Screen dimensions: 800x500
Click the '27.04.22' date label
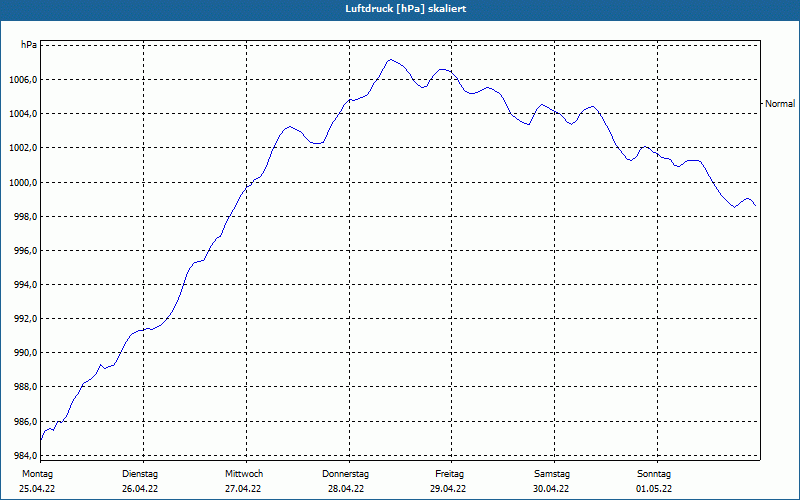(243, 489)
